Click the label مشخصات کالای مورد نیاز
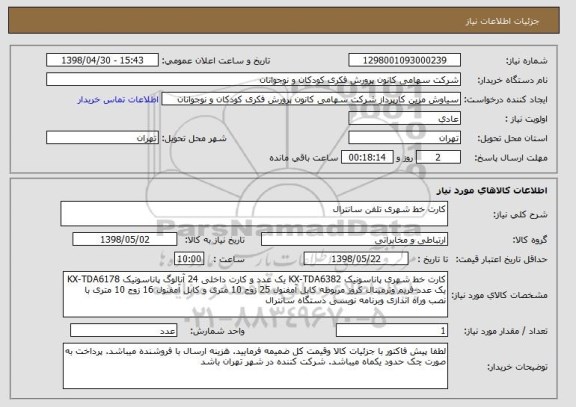This screenshot has width=576, height=407. click(499, 295)
